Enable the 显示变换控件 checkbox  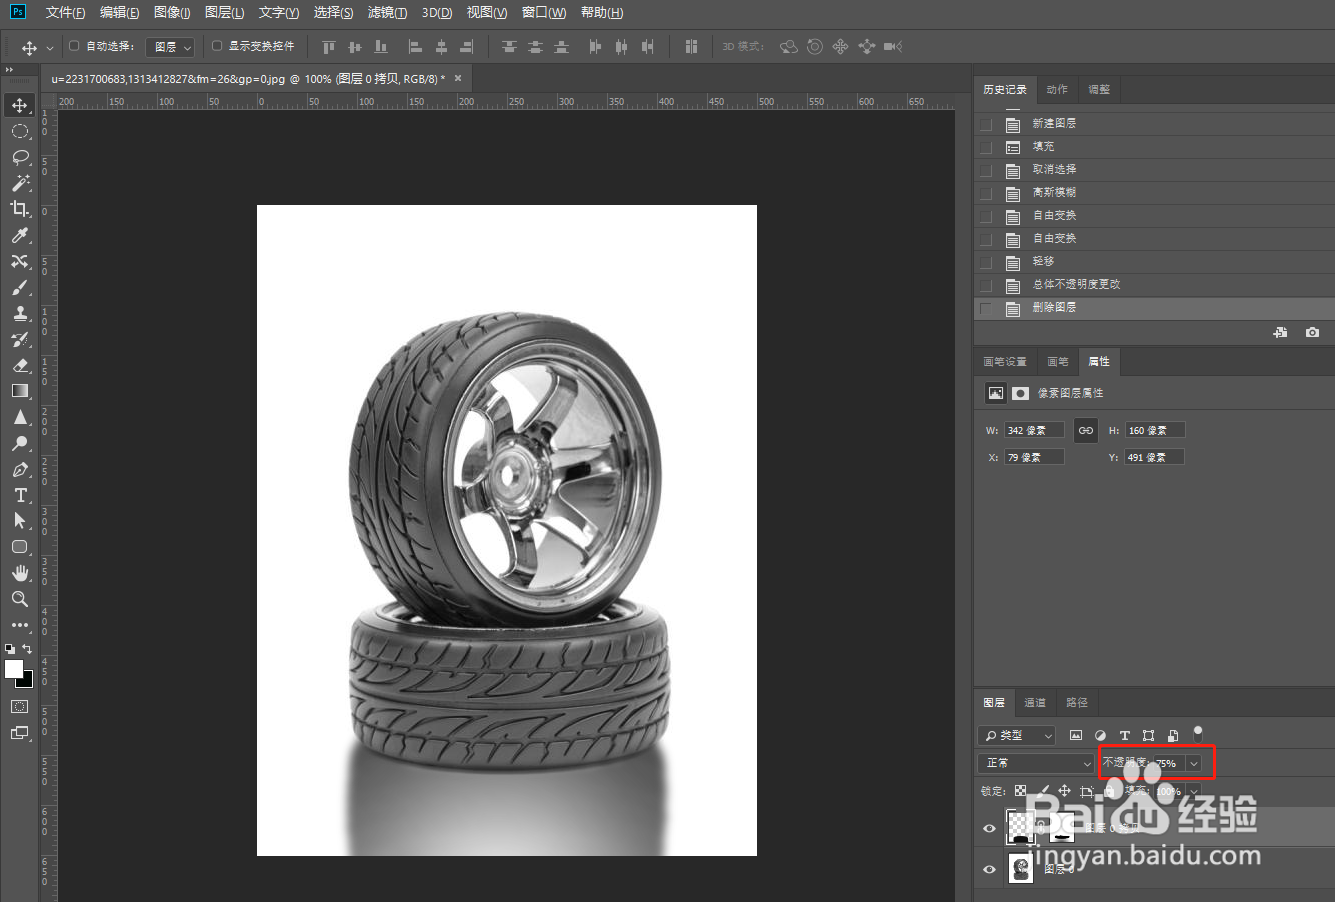(217, 46)
